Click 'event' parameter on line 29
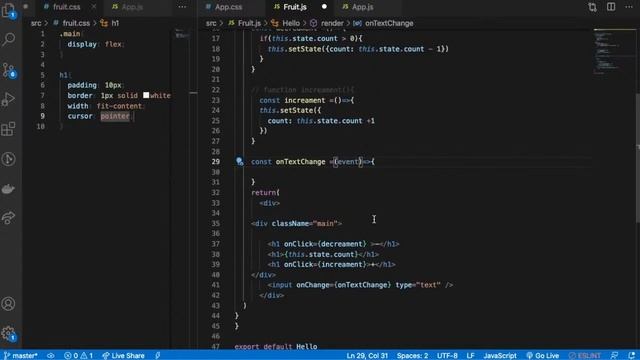Screen dimensions: 640x360 (348, 162)
